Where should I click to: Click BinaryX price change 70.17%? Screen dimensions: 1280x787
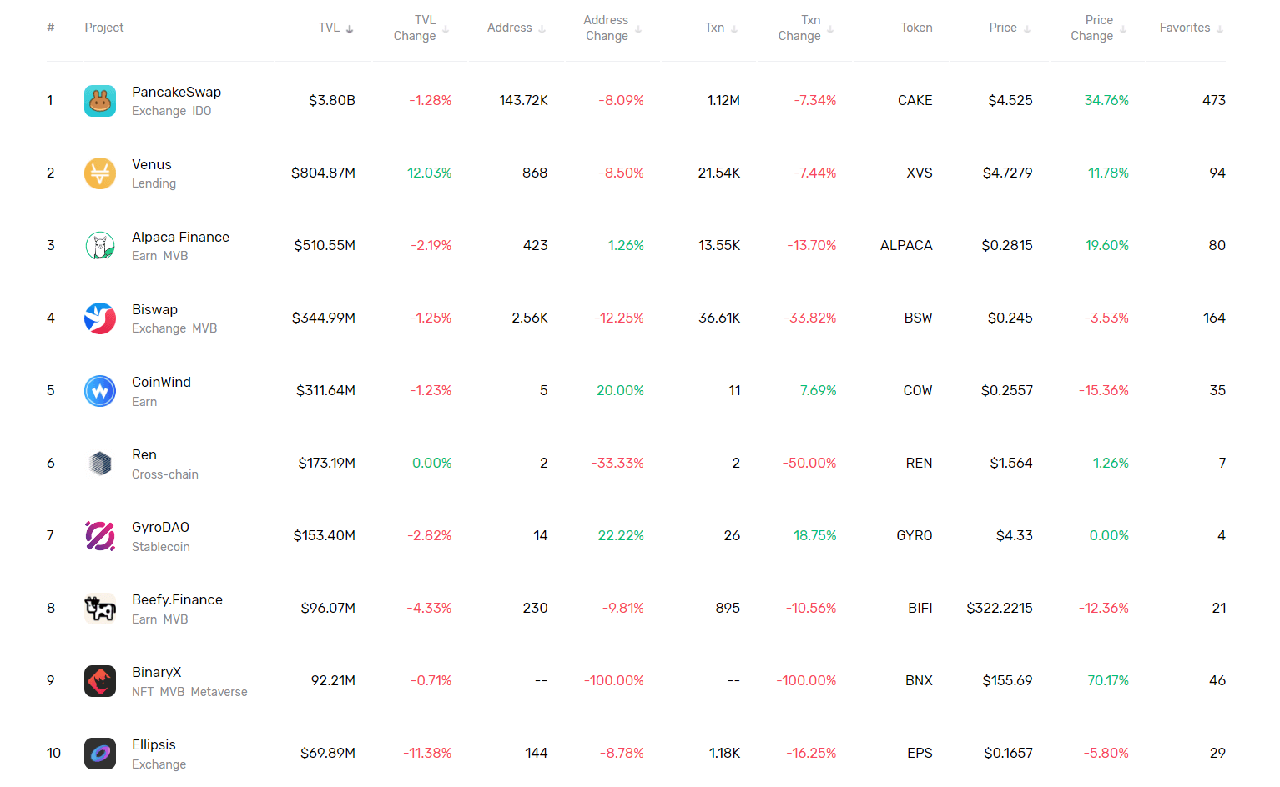pyautogui.click(x=1108, y=680)
